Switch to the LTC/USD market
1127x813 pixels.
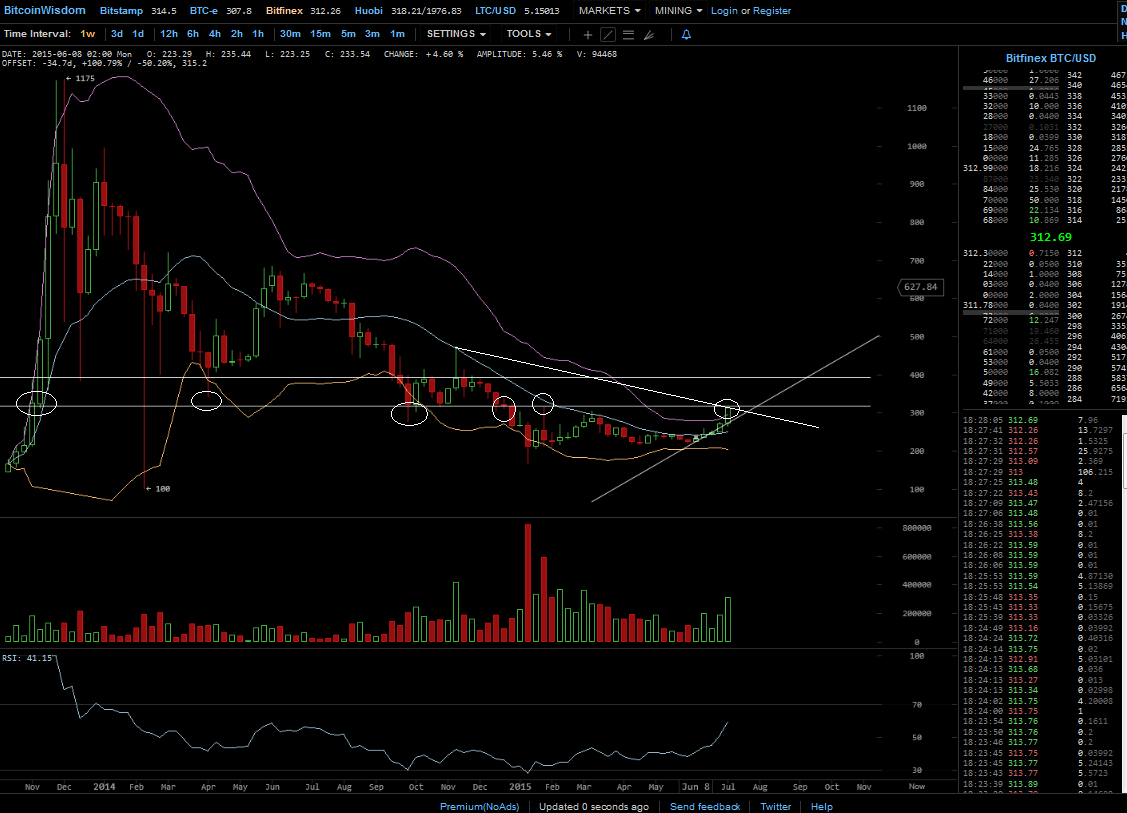click(495, 11)
